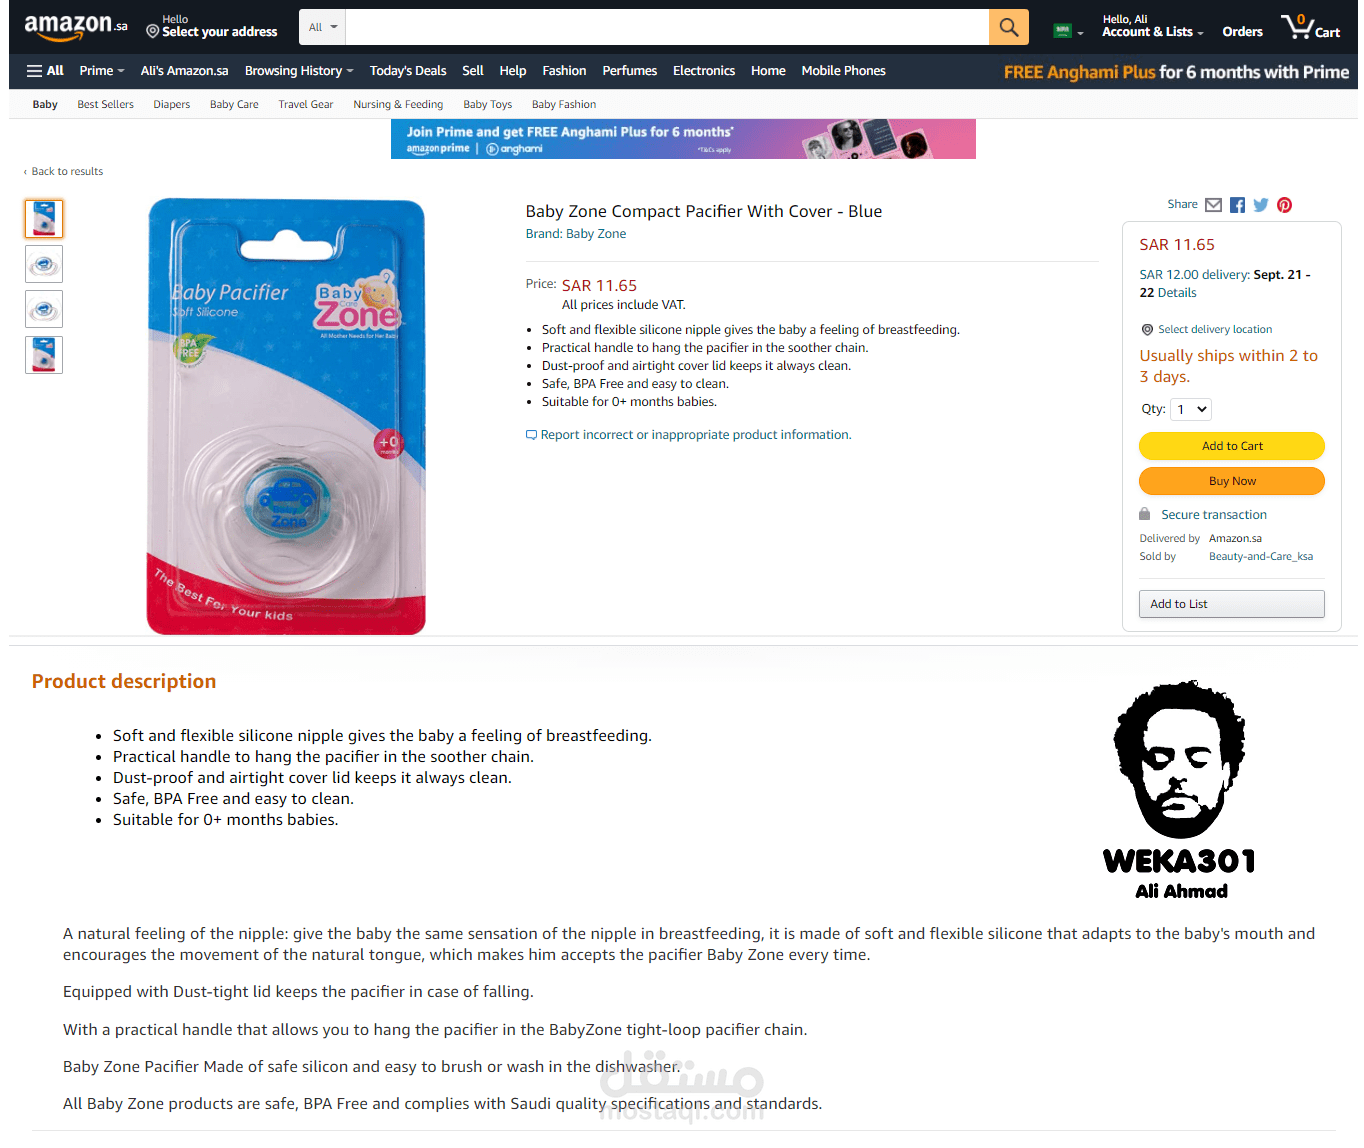Open the All hamburger menu
1364x1148 pixels.
click(x=45, y=71)
